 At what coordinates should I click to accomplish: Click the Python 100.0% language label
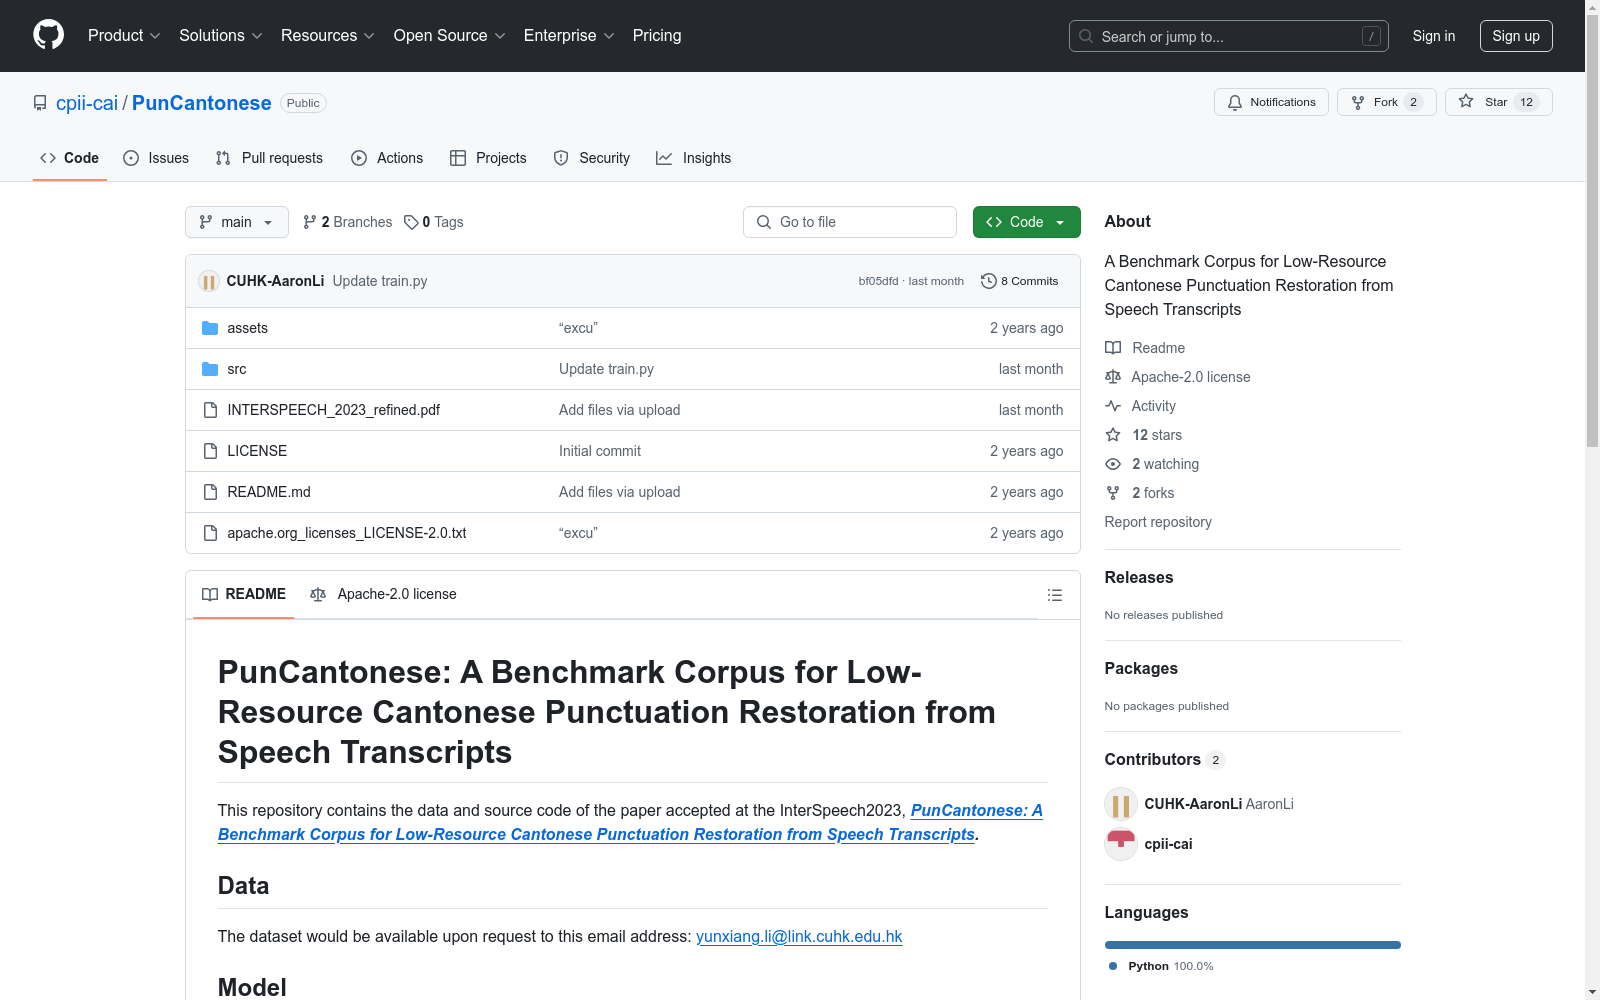click(1161, 966)
